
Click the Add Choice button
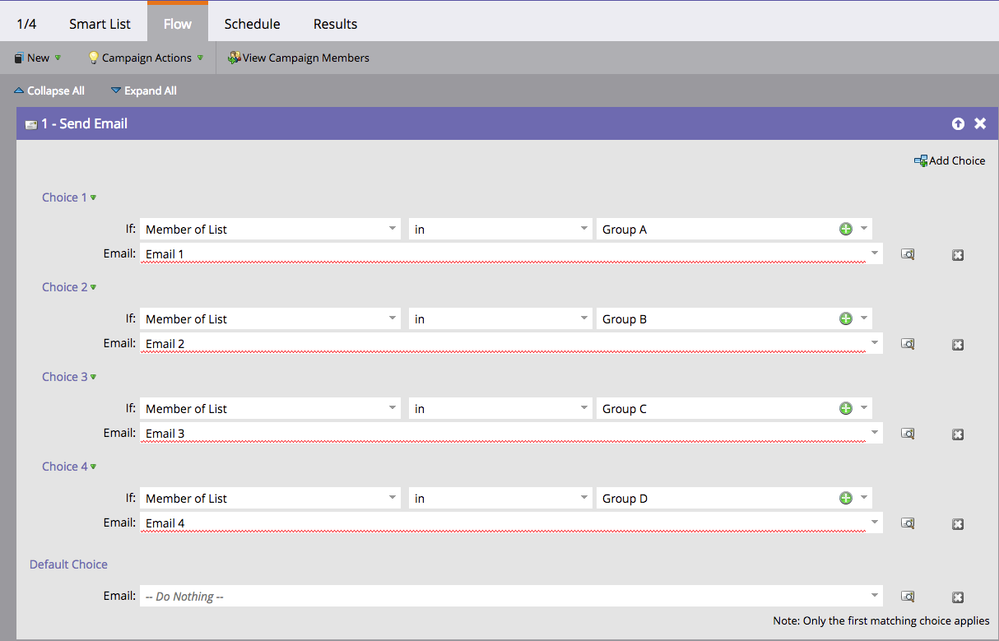click(x=949, y=161)
